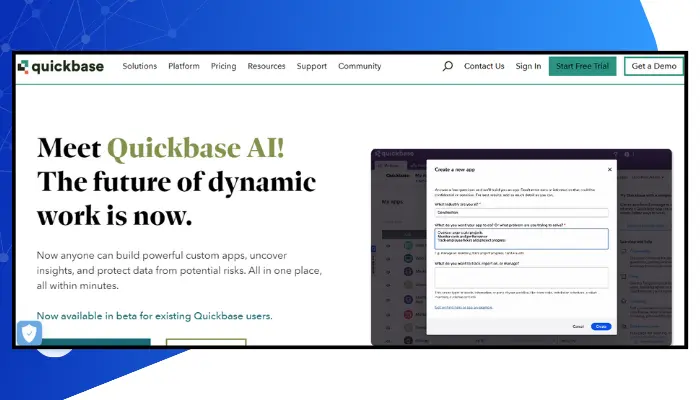Open the Solutions menu

[140, 66]
